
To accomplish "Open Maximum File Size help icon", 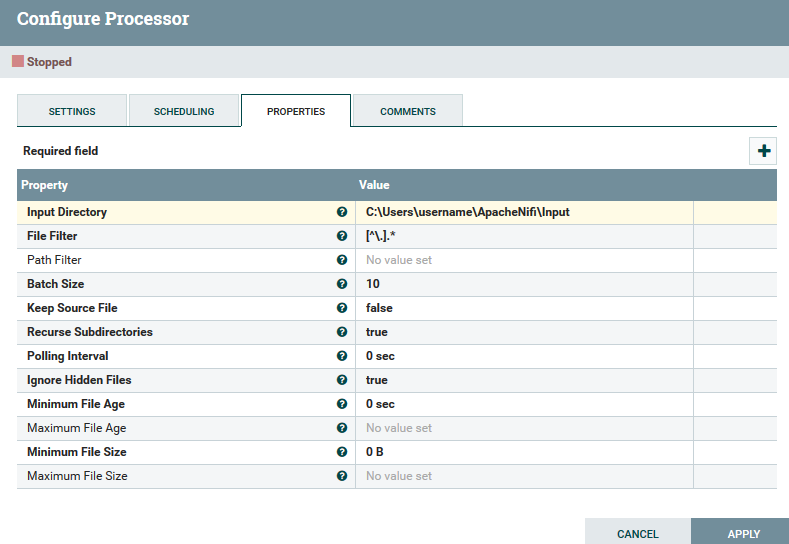I will [x=342, y=476].
